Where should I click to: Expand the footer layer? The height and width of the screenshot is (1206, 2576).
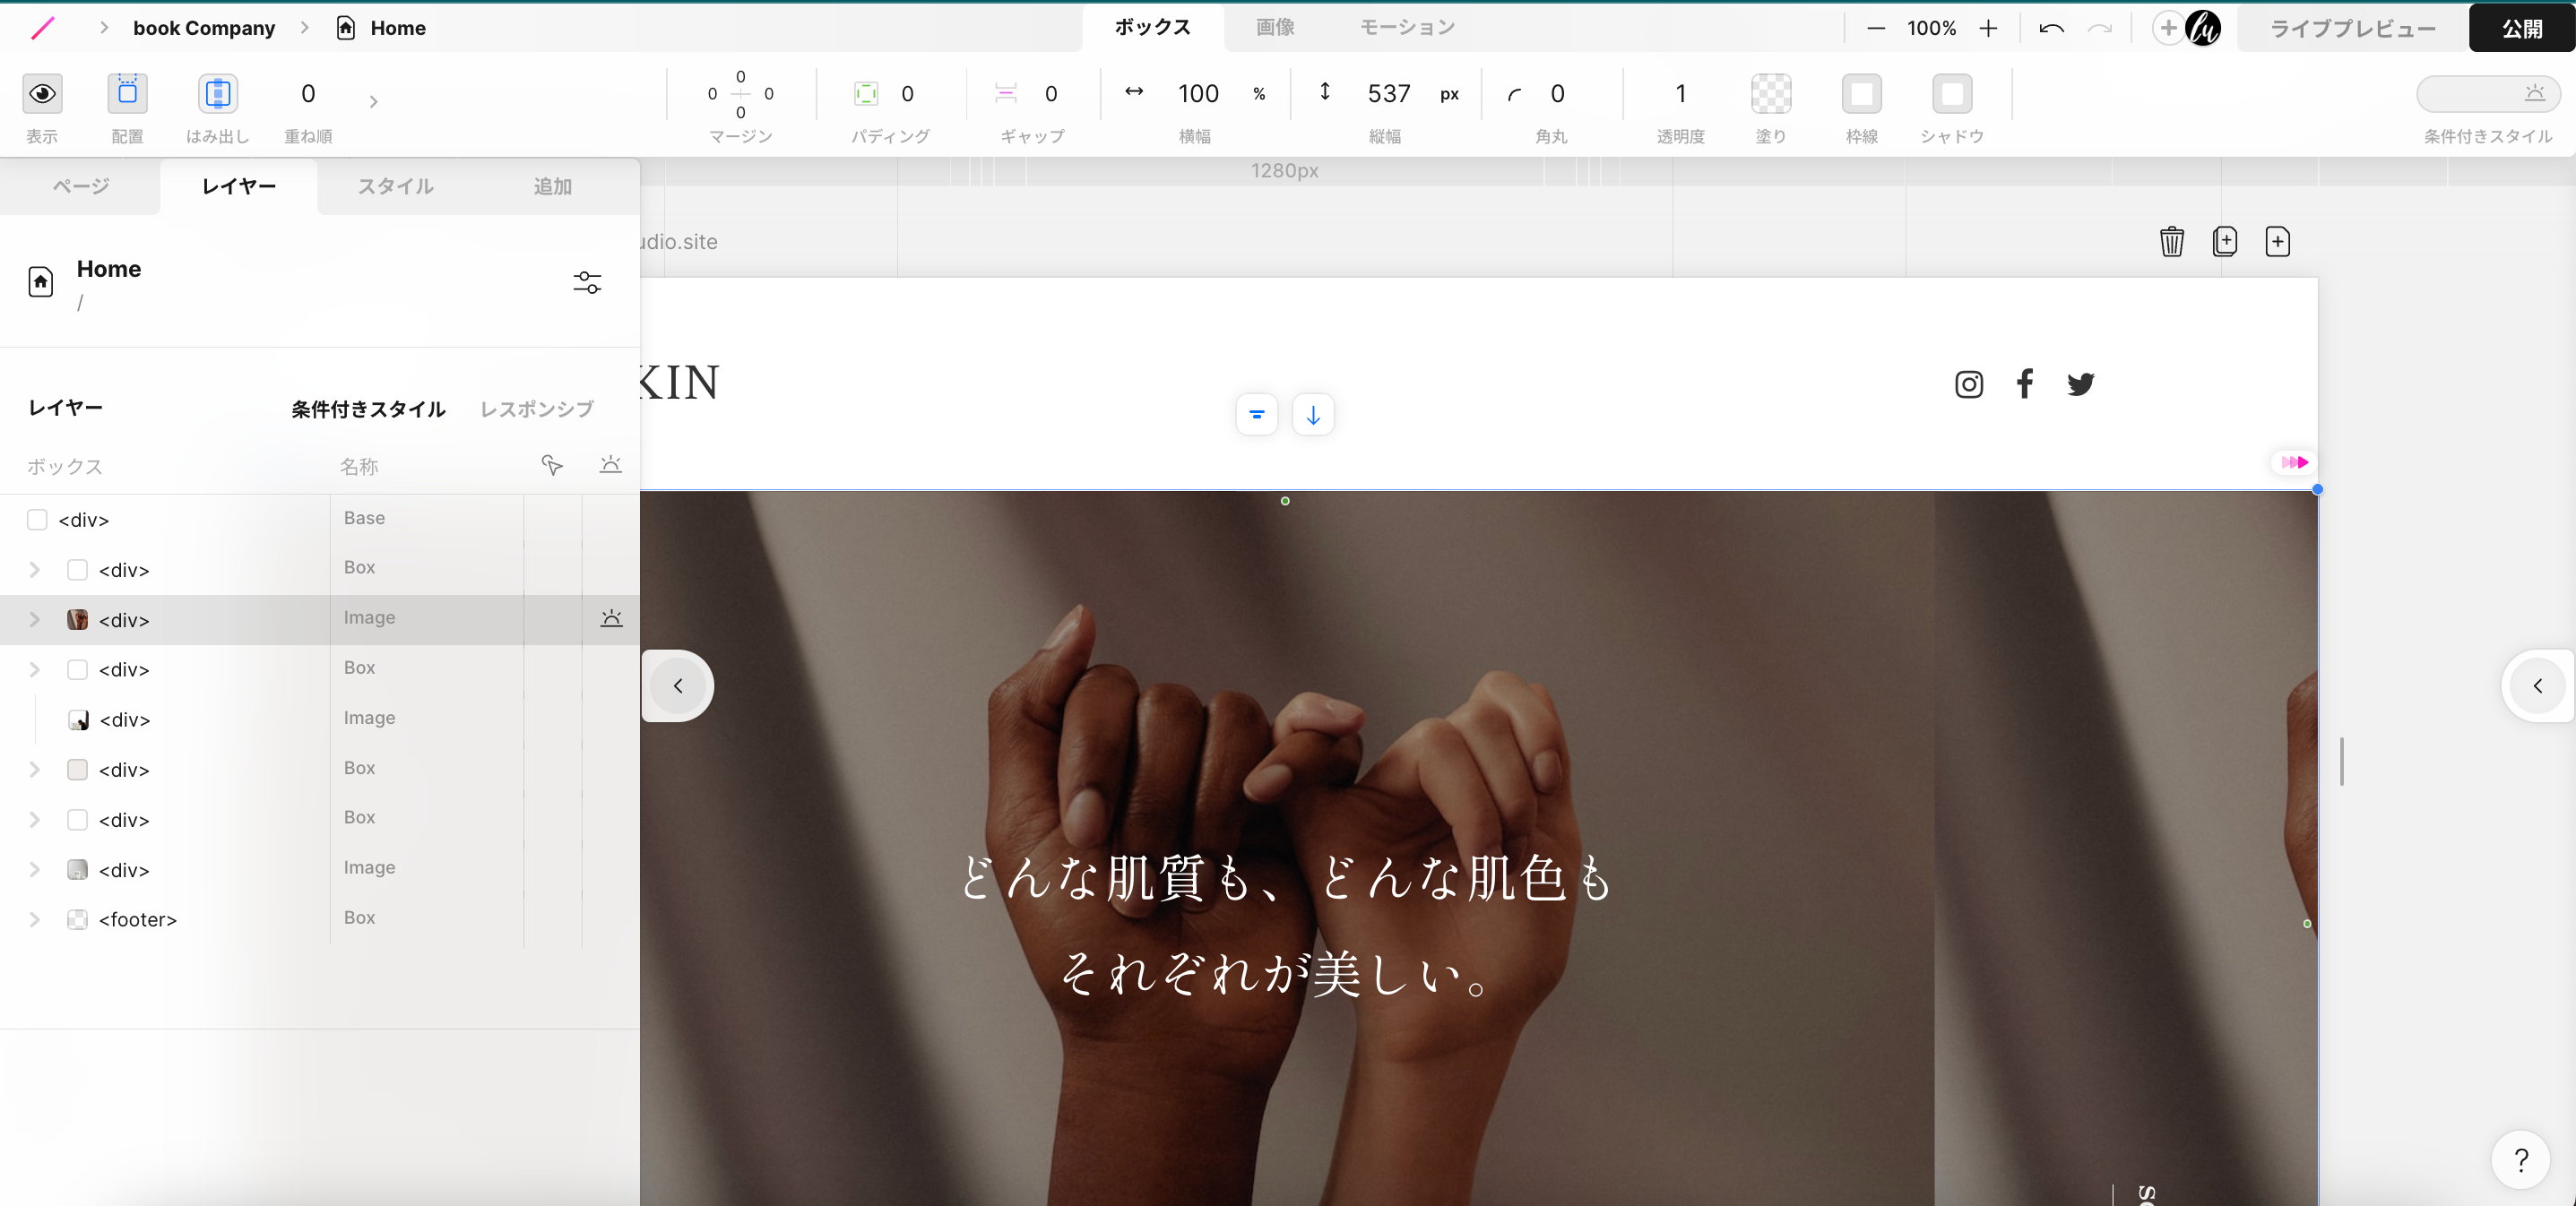tap(34, 920)
